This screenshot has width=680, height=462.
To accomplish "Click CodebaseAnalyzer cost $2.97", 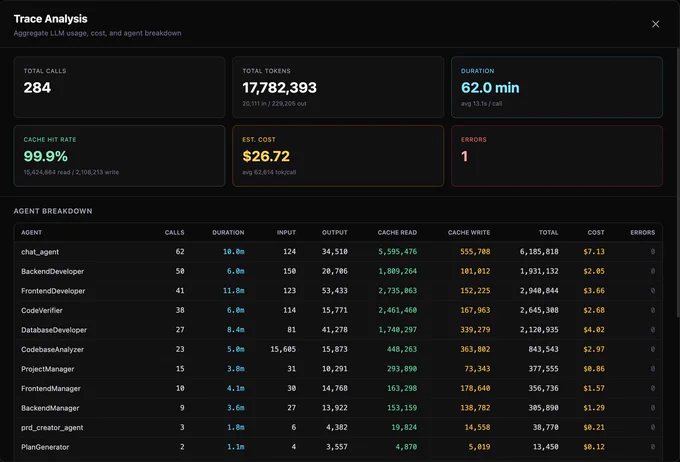I will click(594, 349).
